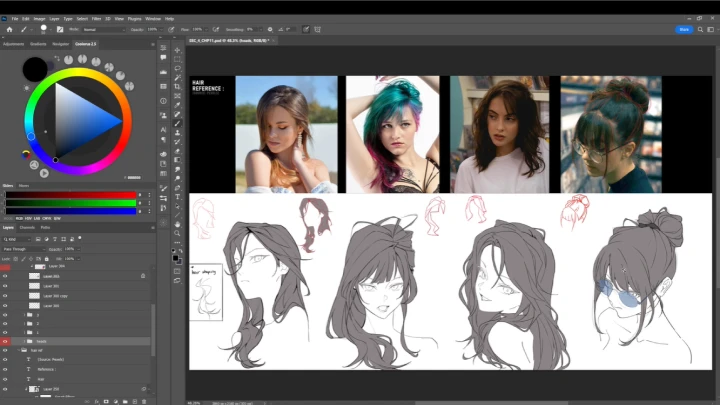This screenshot has height=405, width=720.
Task: Toggle visibility of group 3
Action: 5,315
